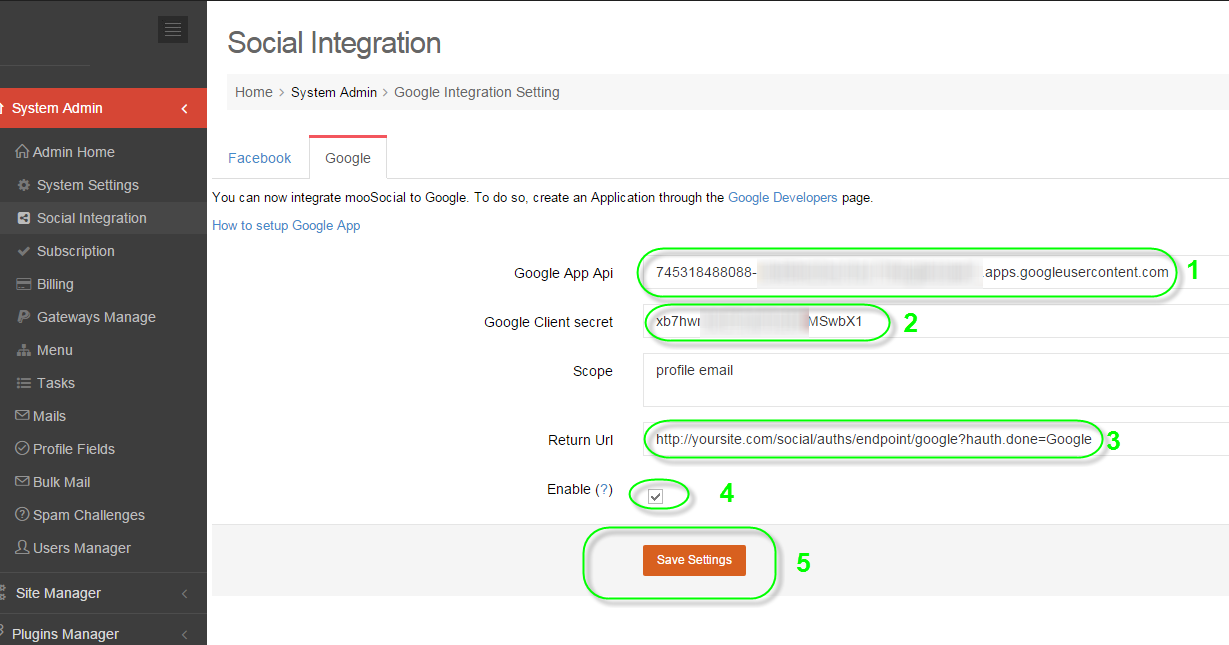Click the Users Manager person icon
This screenshot has width=1229, height=645.
(22, 548)
